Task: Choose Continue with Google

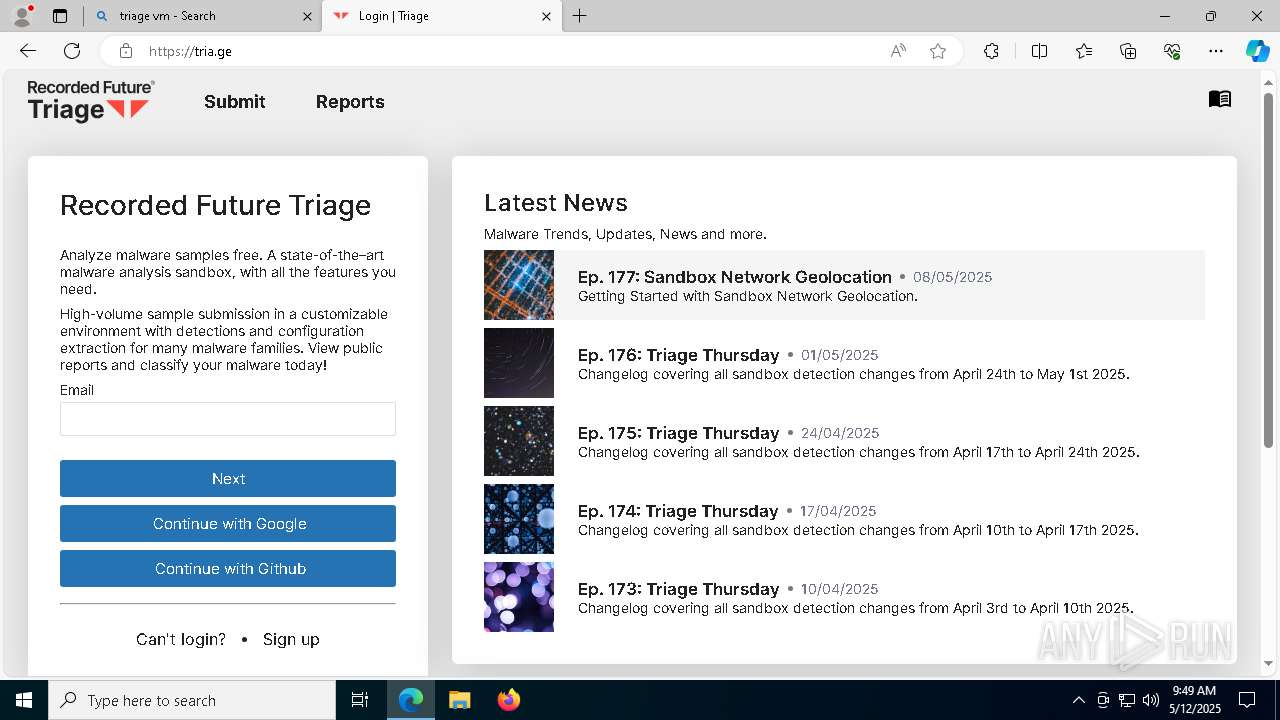Action: click(x=228, y=524)
